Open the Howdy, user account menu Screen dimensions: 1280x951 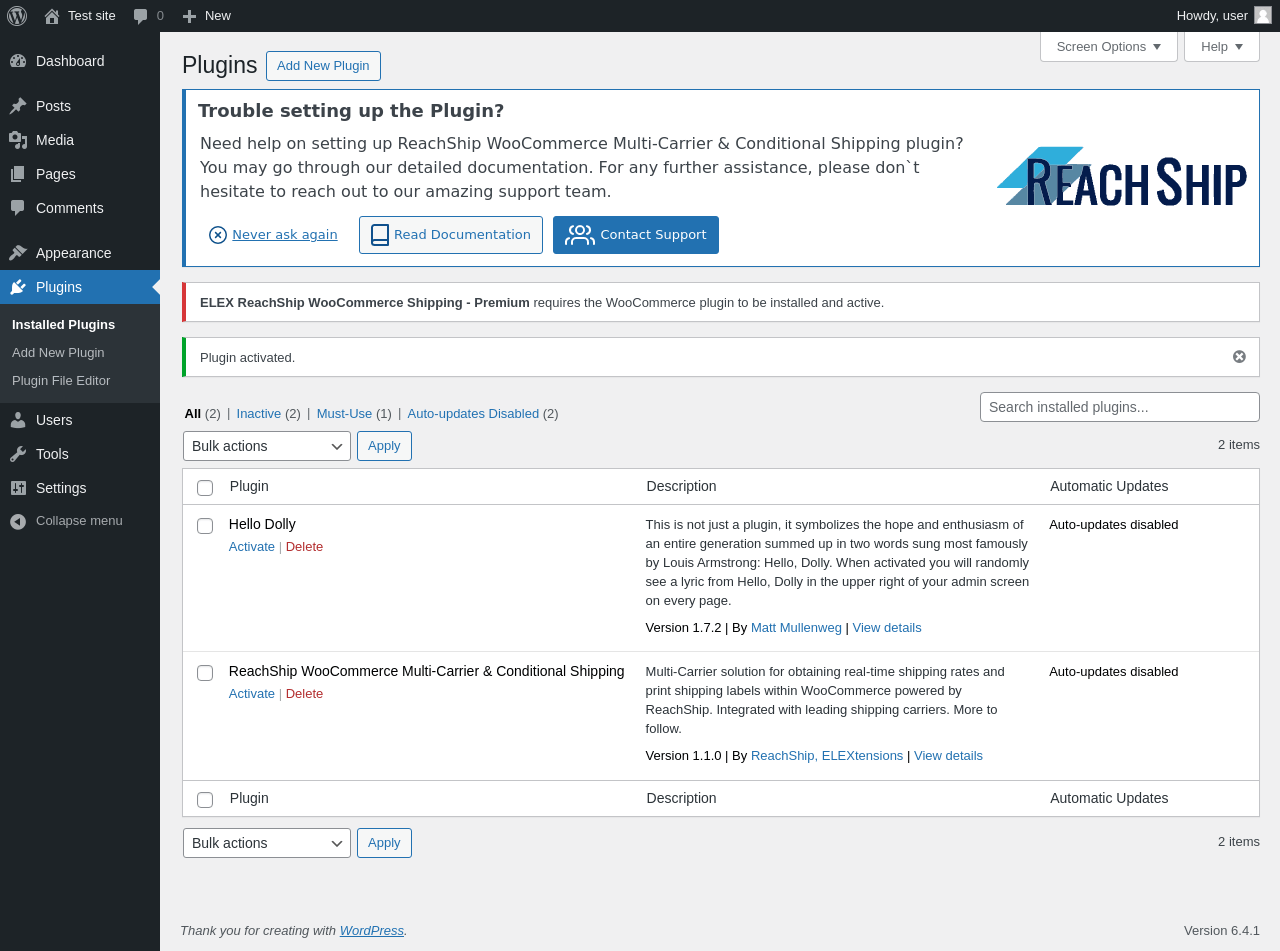(1224, 16)
